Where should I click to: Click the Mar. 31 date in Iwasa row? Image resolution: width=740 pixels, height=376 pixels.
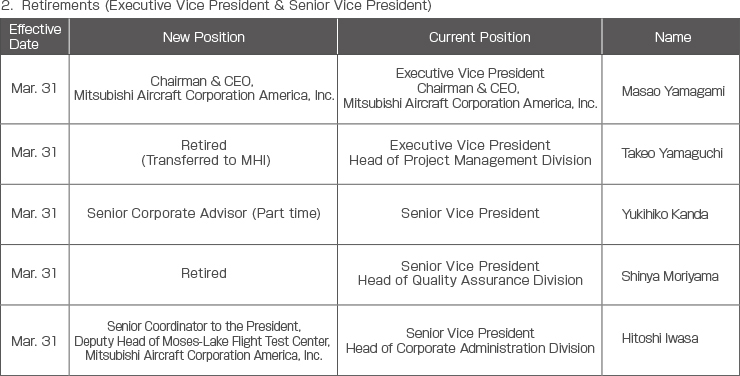click(34, 341)
